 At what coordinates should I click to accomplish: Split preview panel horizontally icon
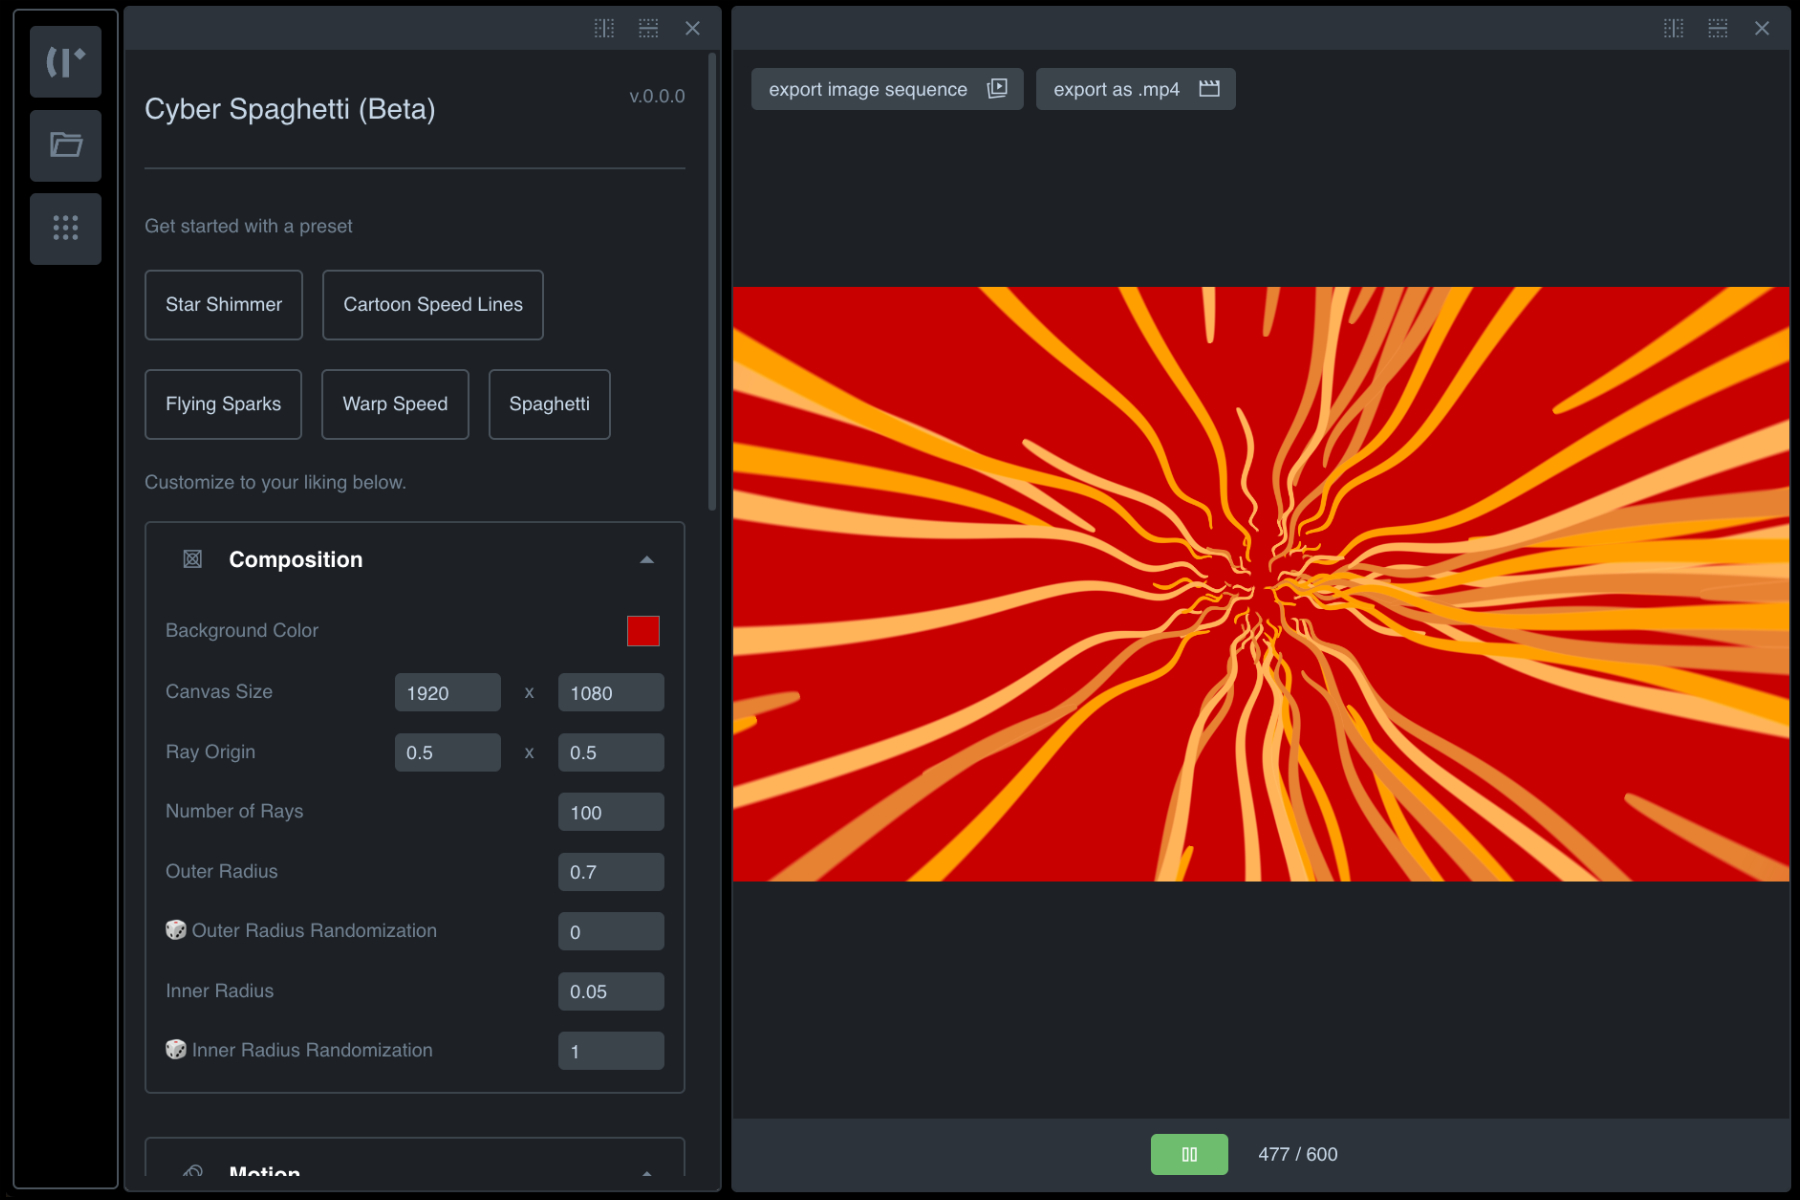[1717, 28]
